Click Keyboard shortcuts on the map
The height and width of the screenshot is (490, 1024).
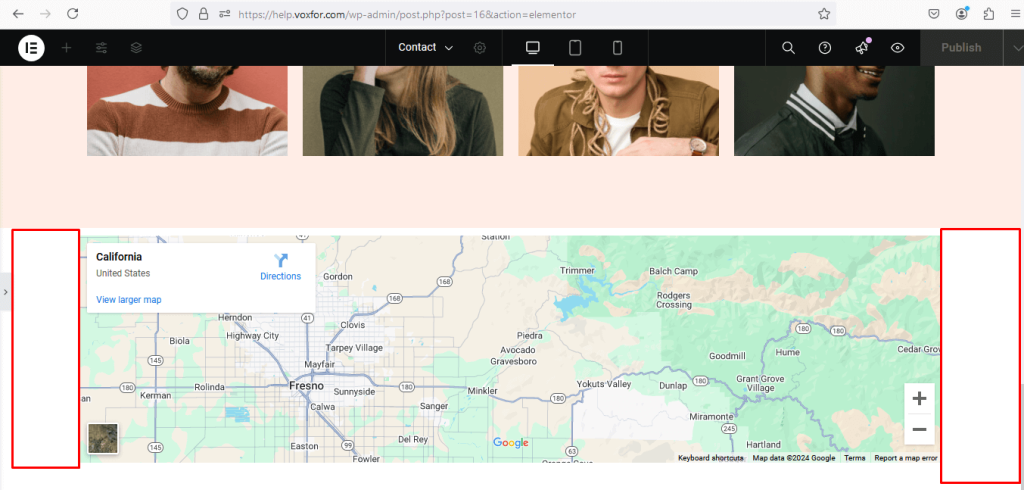pyautogui.click(x=711, y=458)
